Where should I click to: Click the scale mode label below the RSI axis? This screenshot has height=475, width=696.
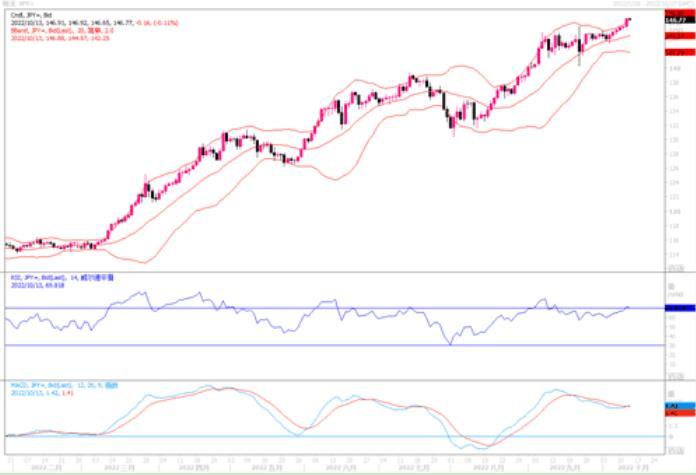click(x=676, y=376)
